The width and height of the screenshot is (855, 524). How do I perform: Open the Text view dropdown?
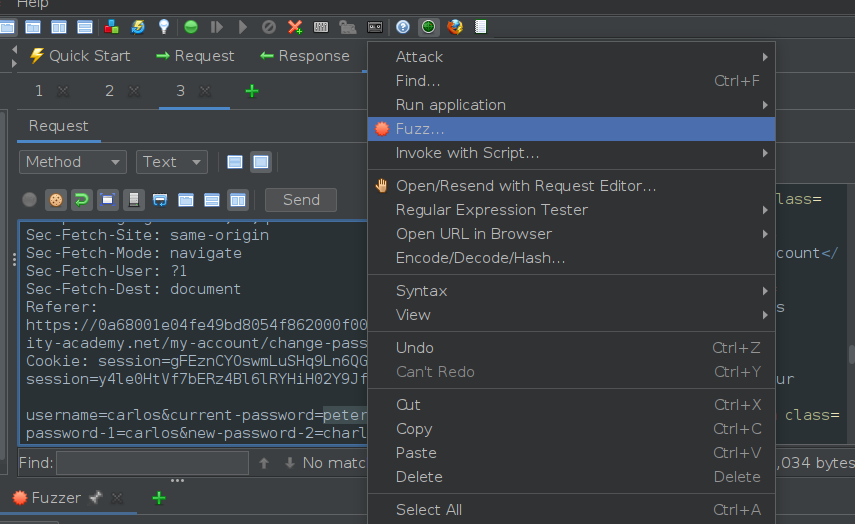[x=171, y=162]
